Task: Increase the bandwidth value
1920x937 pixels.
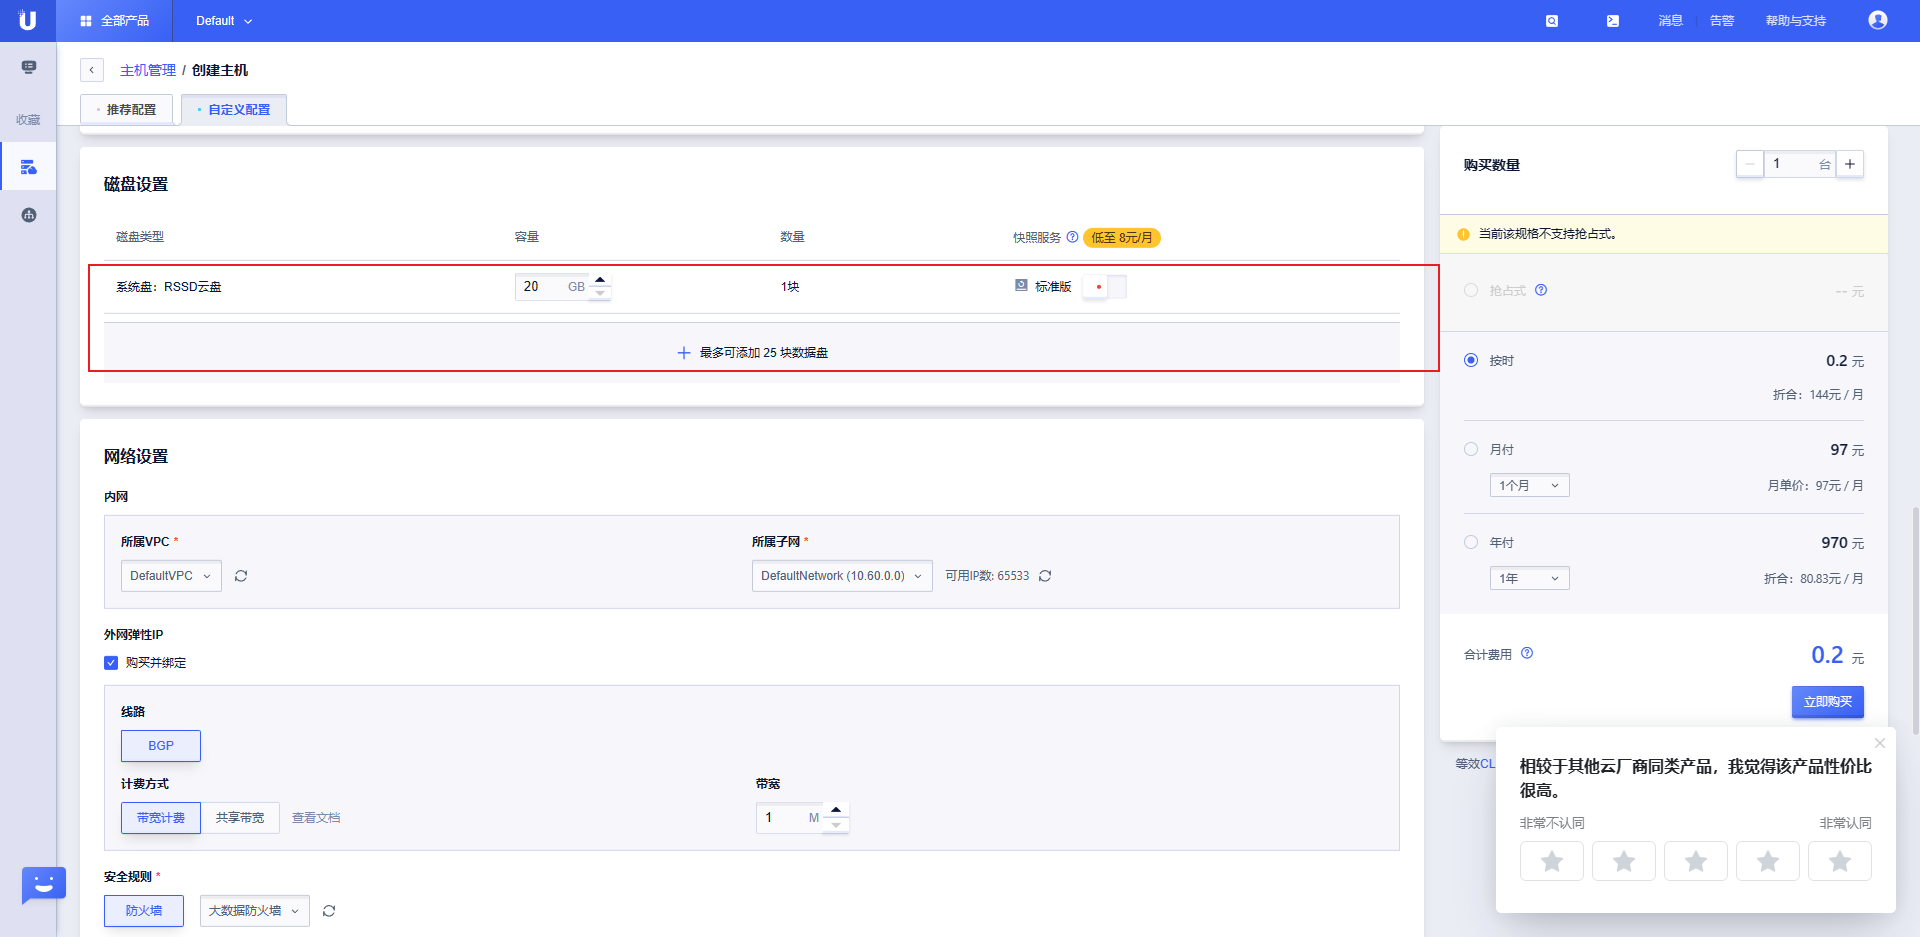Action: [836, 811]
